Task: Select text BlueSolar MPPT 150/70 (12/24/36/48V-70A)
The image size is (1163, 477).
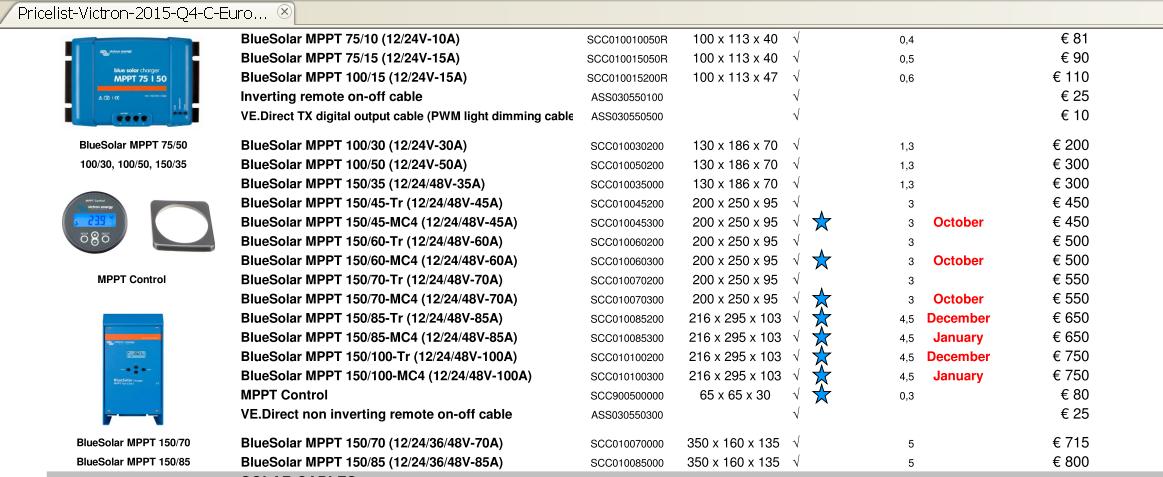Action: pyautogui.click(x=372, y=444)
